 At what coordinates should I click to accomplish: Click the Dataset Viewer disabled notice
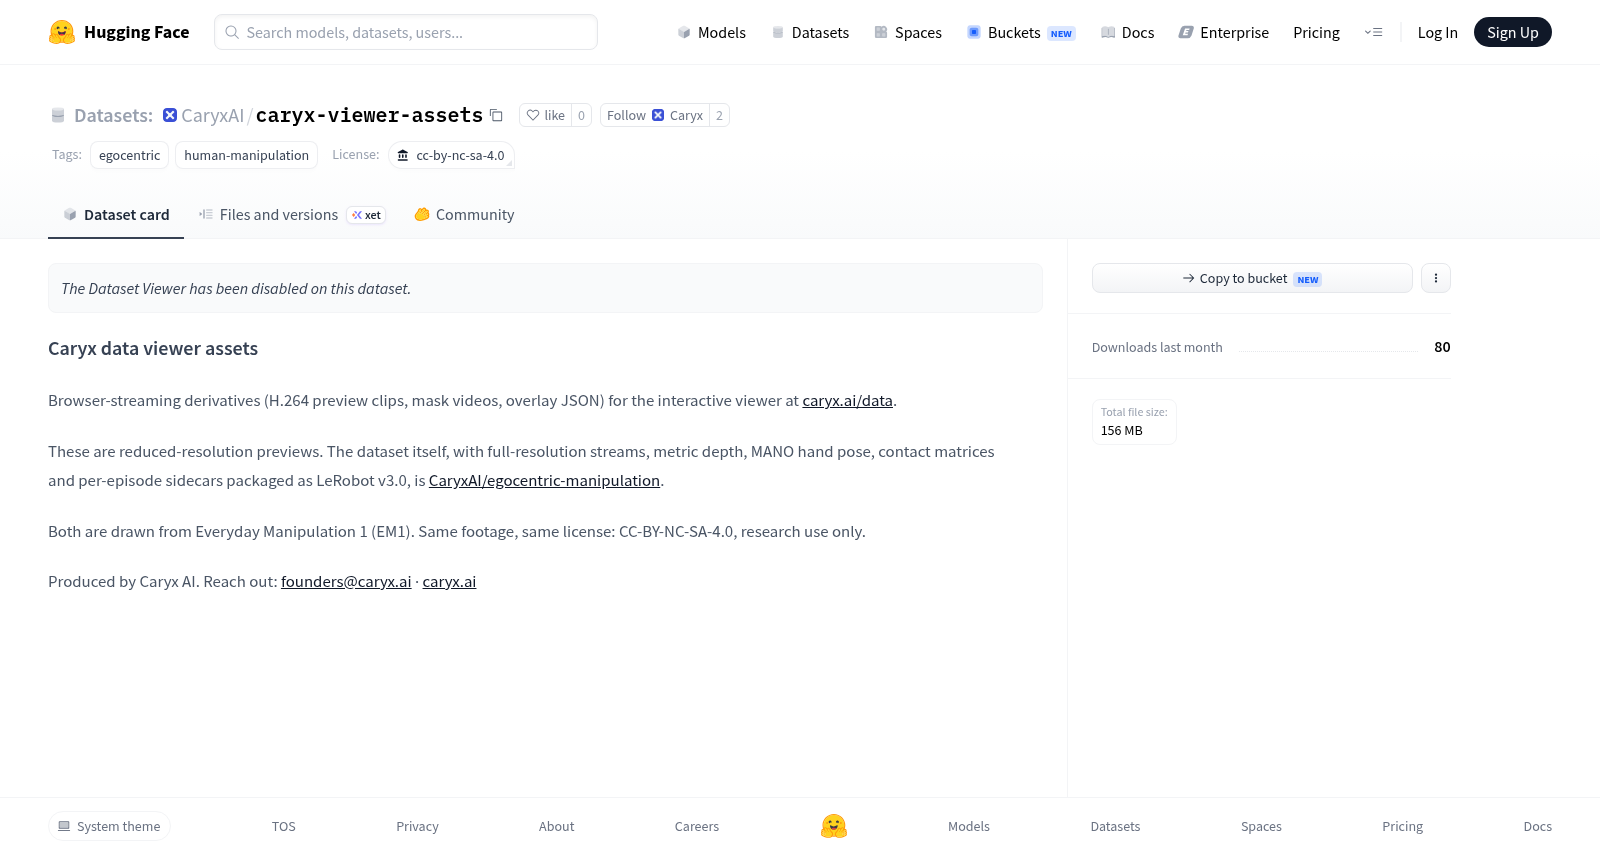click(x=545, y=288)
